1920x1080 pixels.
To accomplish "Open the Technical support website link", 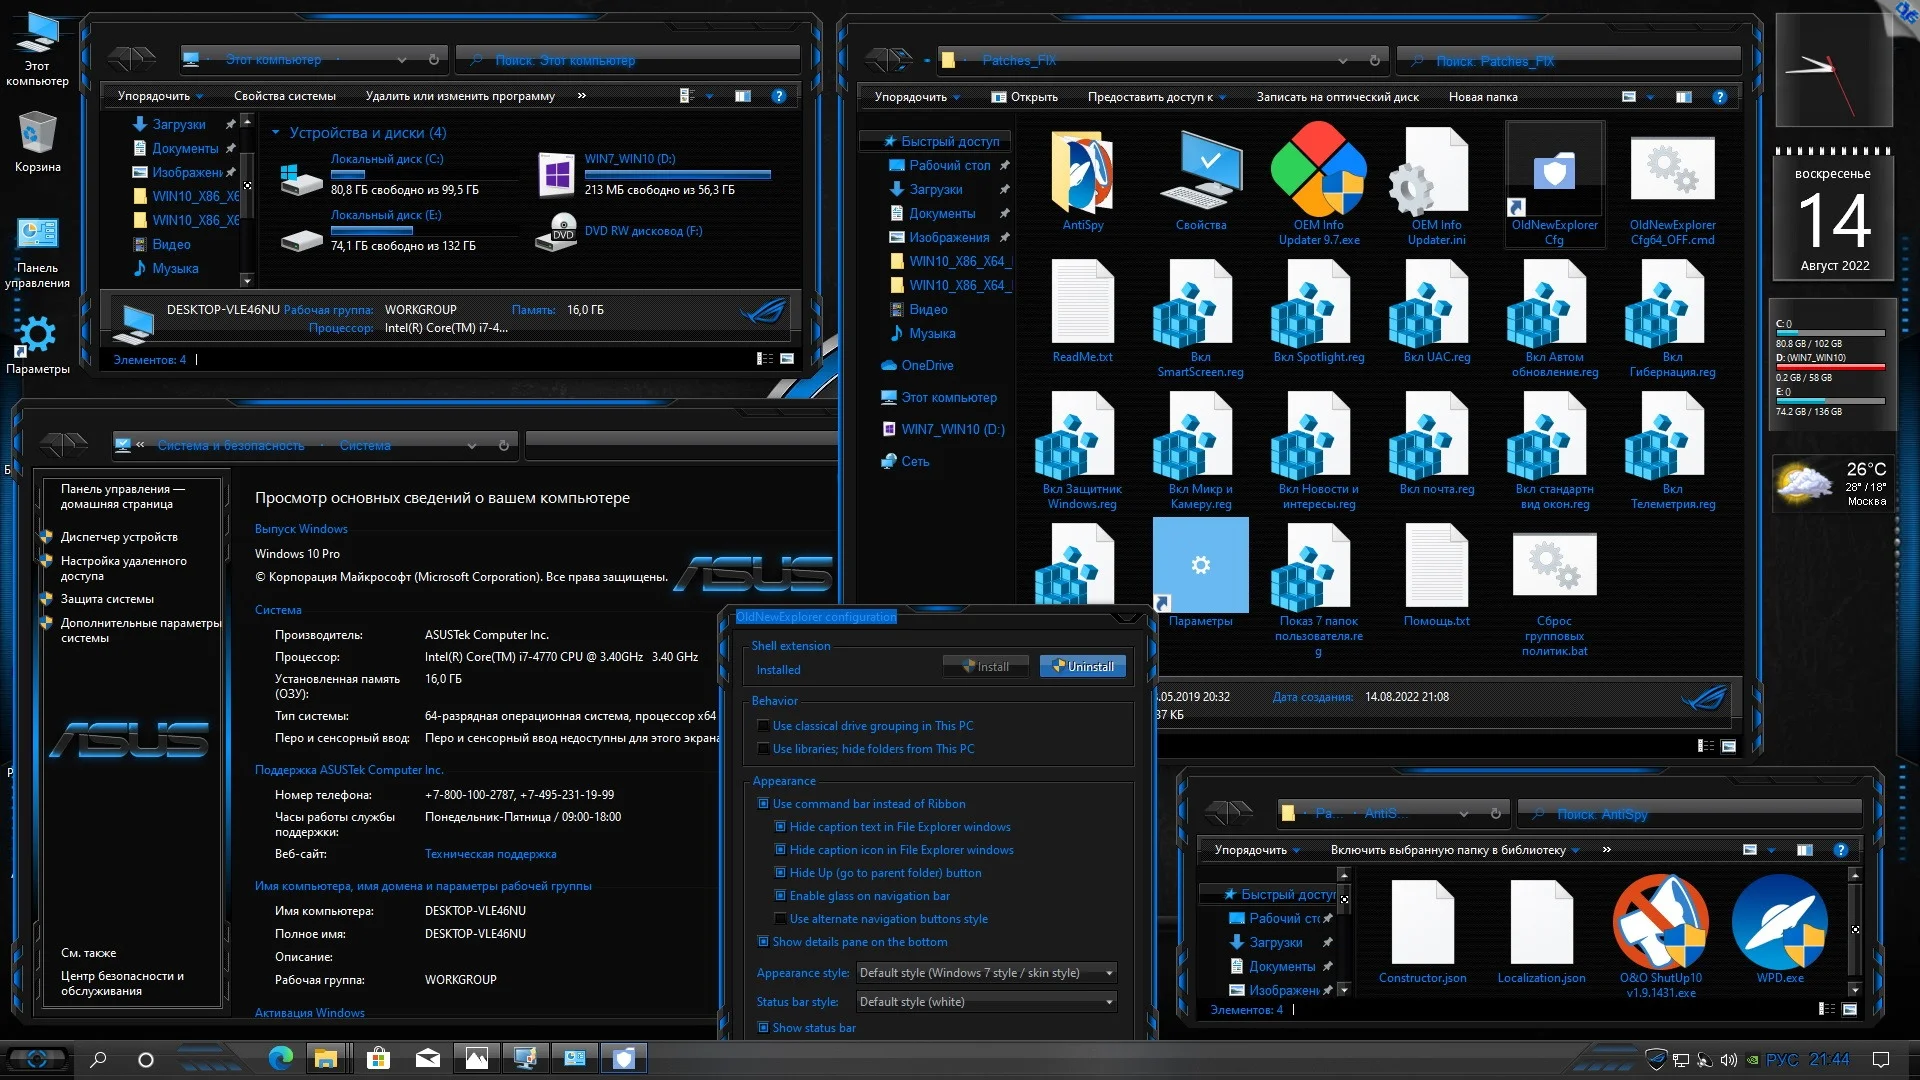I will click(490, 854).
